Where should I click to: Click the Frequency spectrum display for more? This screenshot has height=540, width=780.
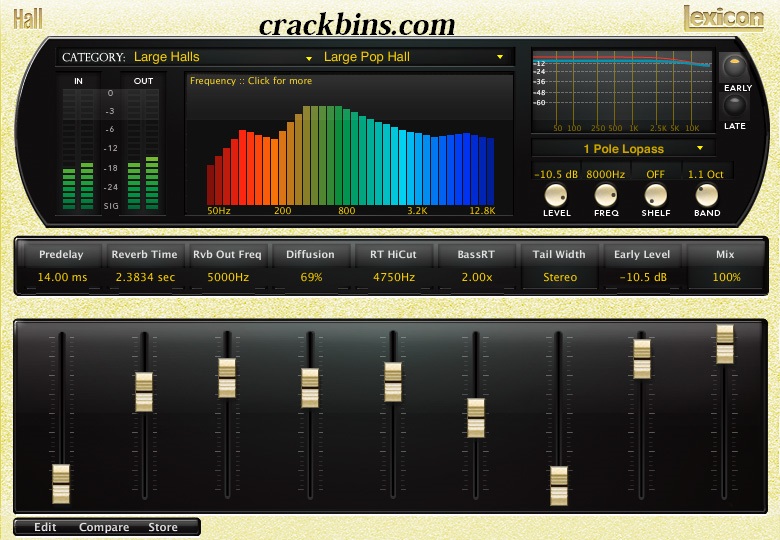[x=349, y=144]
